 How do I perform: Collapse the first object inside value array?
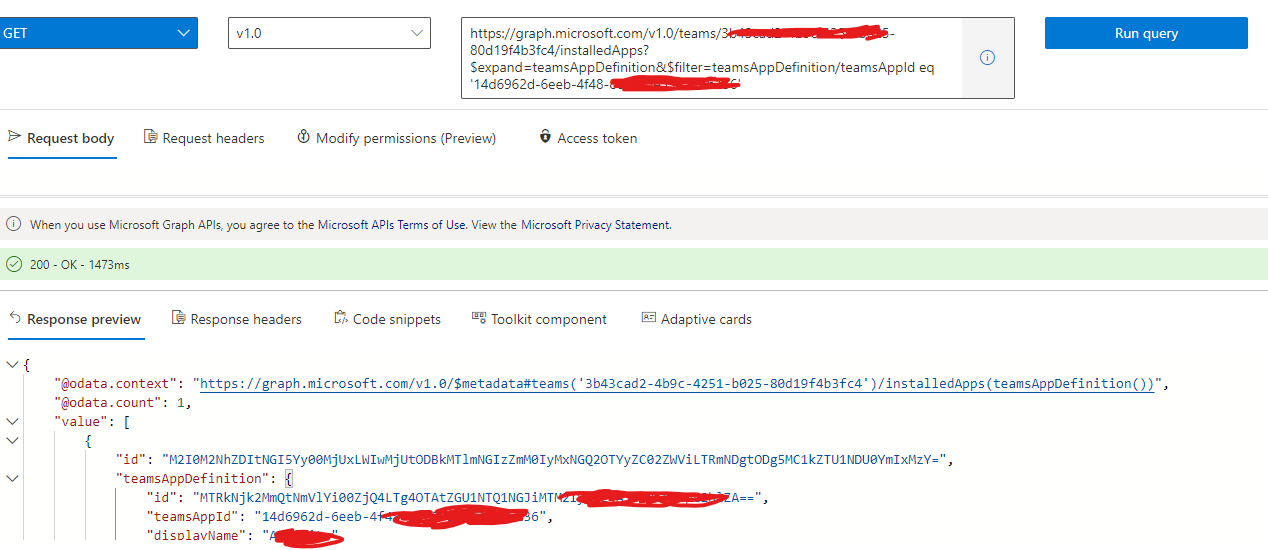tap(11, 441)
